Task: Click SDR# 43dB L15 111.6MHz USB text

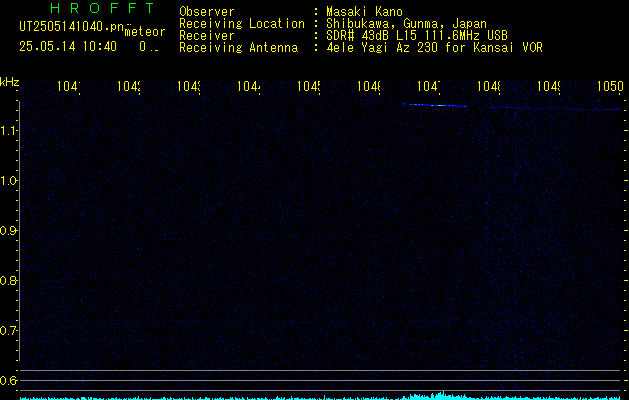Action: pos(417,35)
